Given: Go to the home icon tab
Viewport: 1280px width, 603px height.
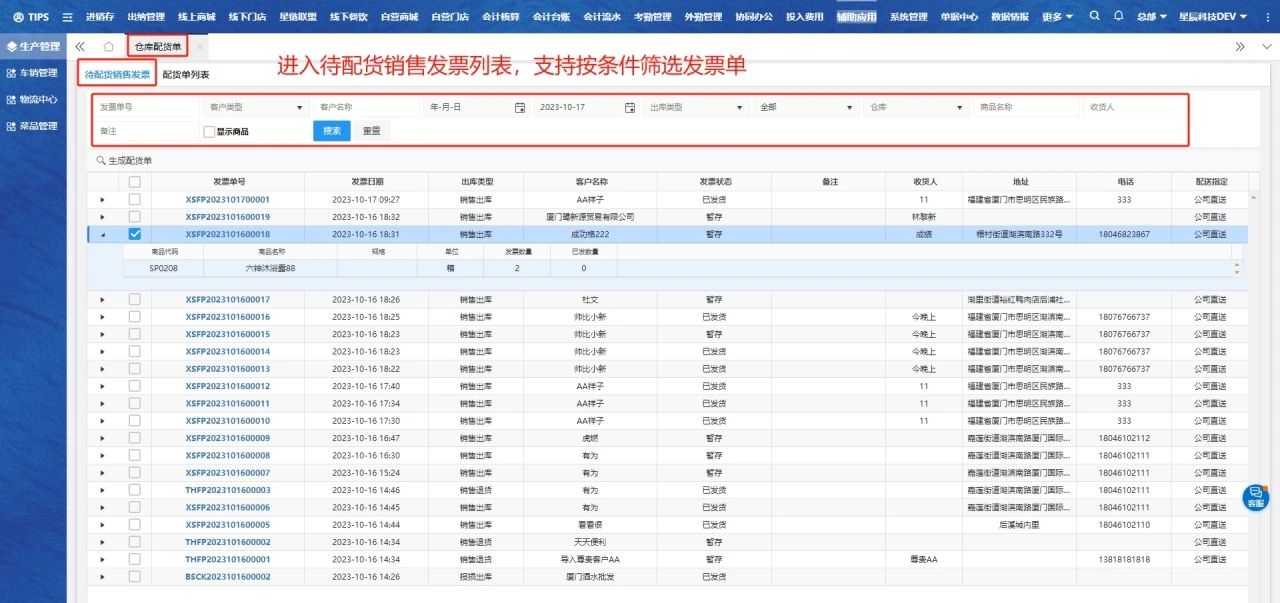Looking at the screenshot, I should click(x=108, y=47).
